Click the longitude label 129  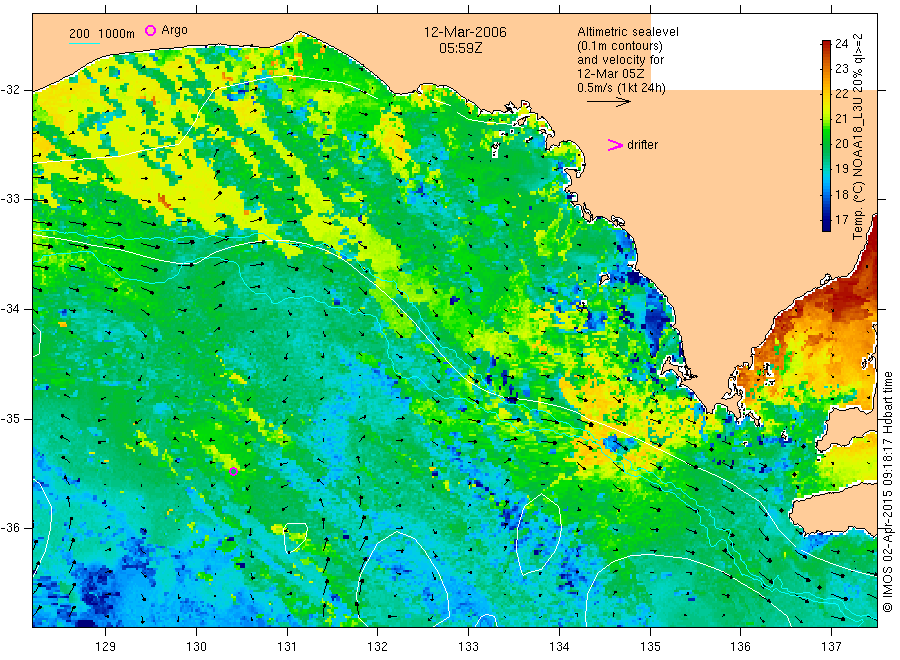coord(106,647)
